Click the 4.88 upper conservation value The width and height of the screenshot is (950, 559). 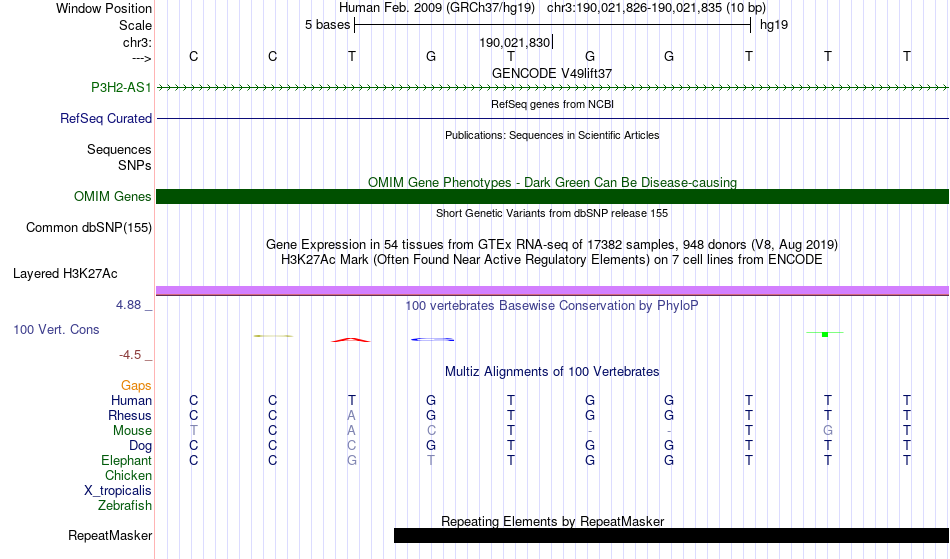click(128, 305)
